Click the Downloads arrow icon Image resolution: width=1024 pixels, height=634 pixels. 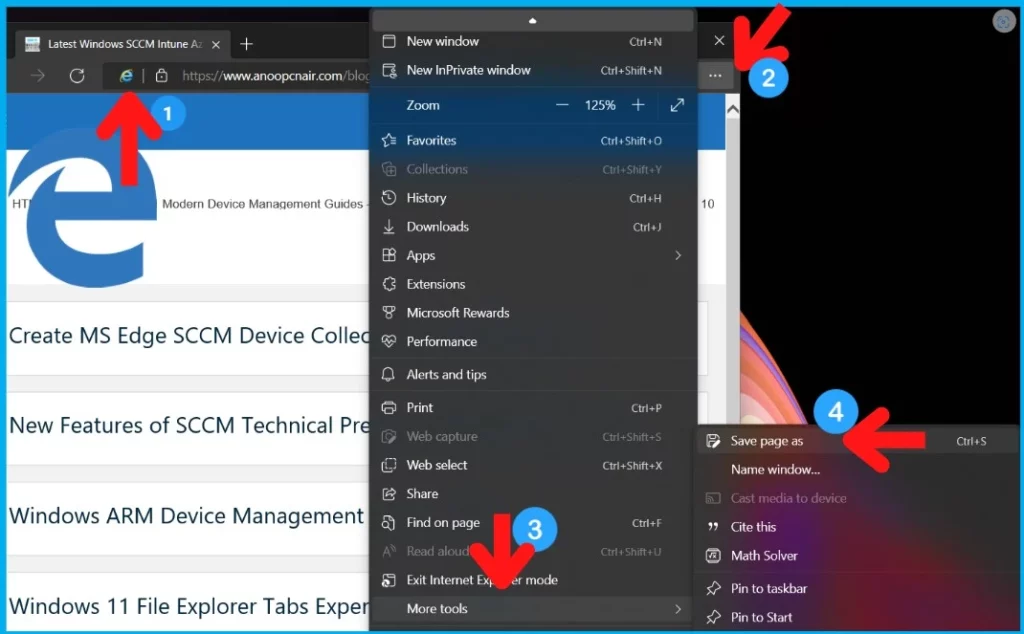pyautogui.click(x=389, y=227)
